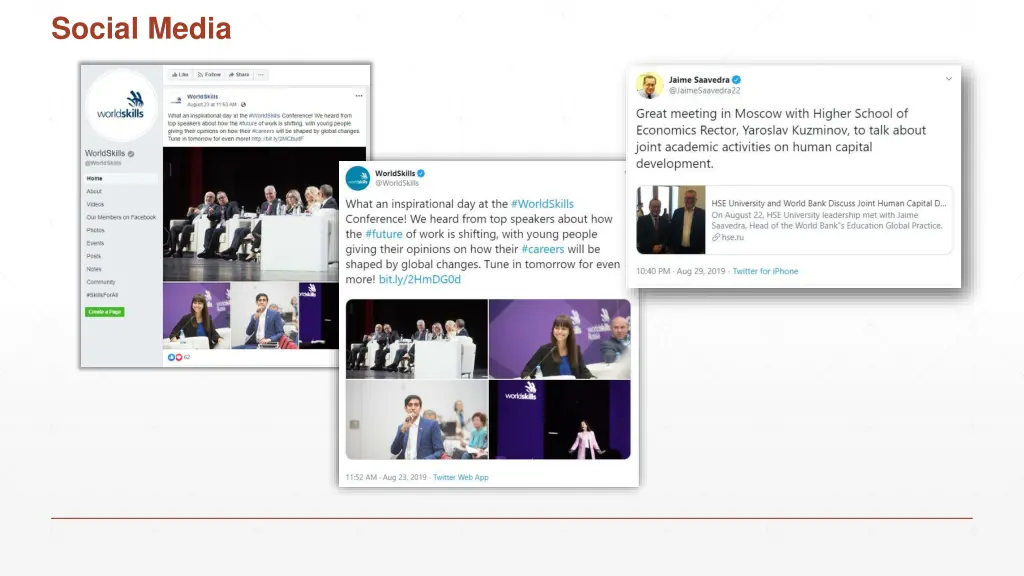Click the Share button on the Facebook page
The width and height of the screenshot is (1024, 576).
point(239,75)
